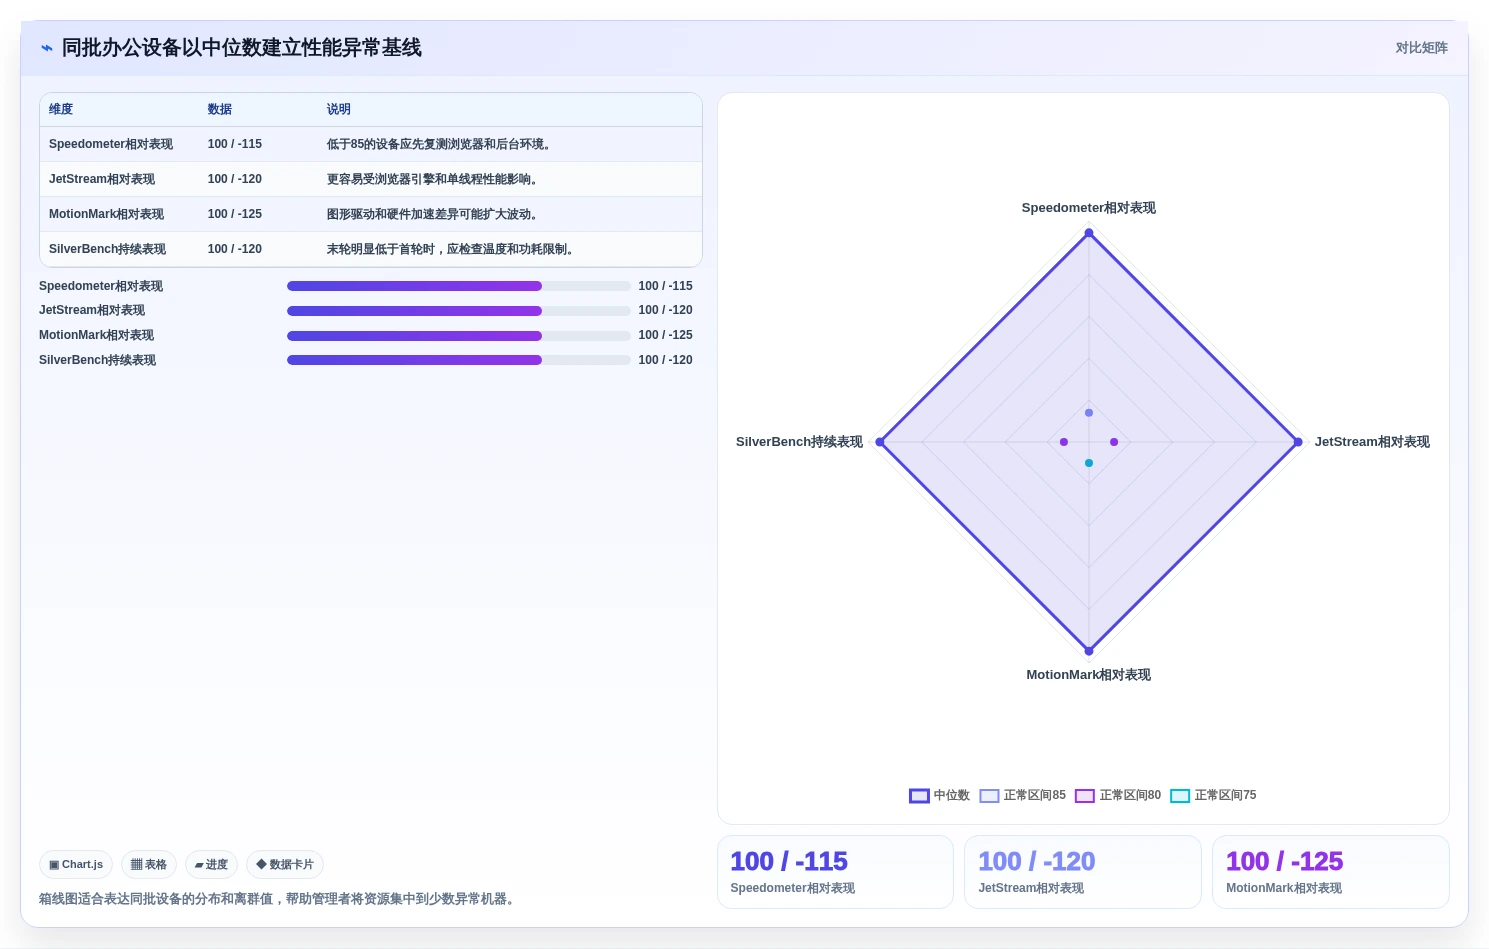Click the 表格 tag chip
Image resolution: width=1489 pixels, height=949 pixels.
pyautogui.click(x=149, y=864)
